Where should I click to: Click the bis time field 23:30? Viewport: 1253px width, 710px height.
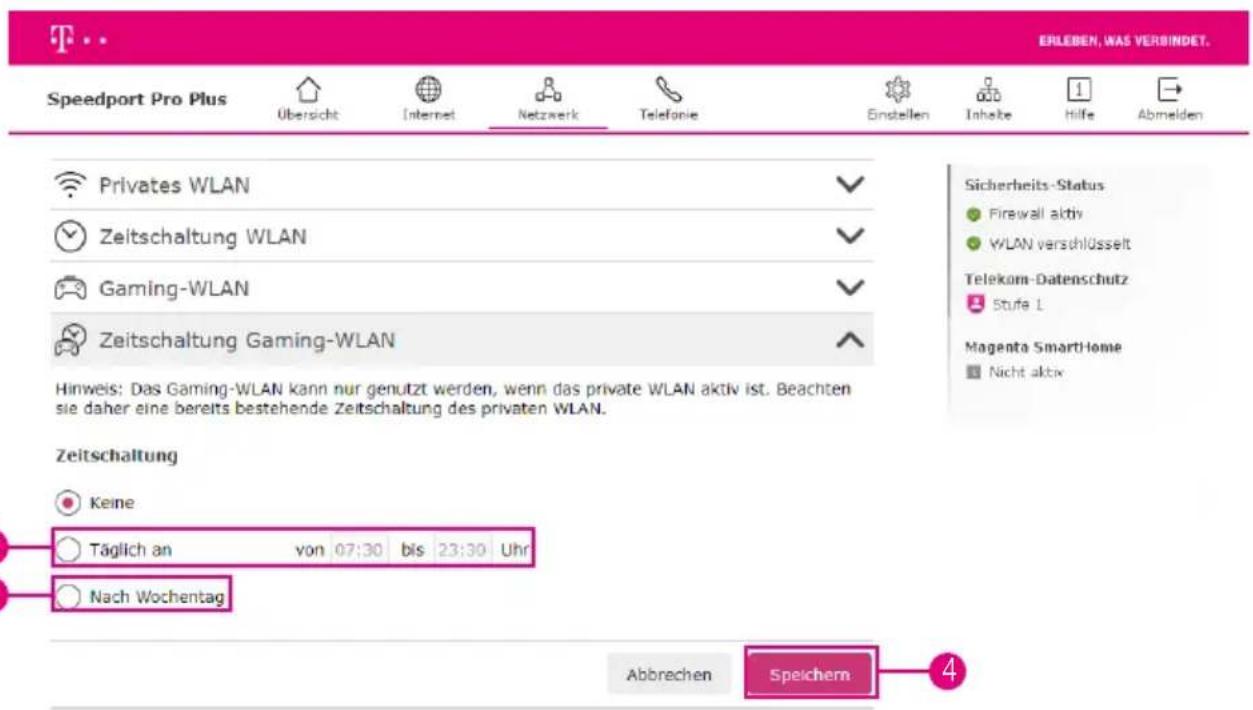[462, 550]
